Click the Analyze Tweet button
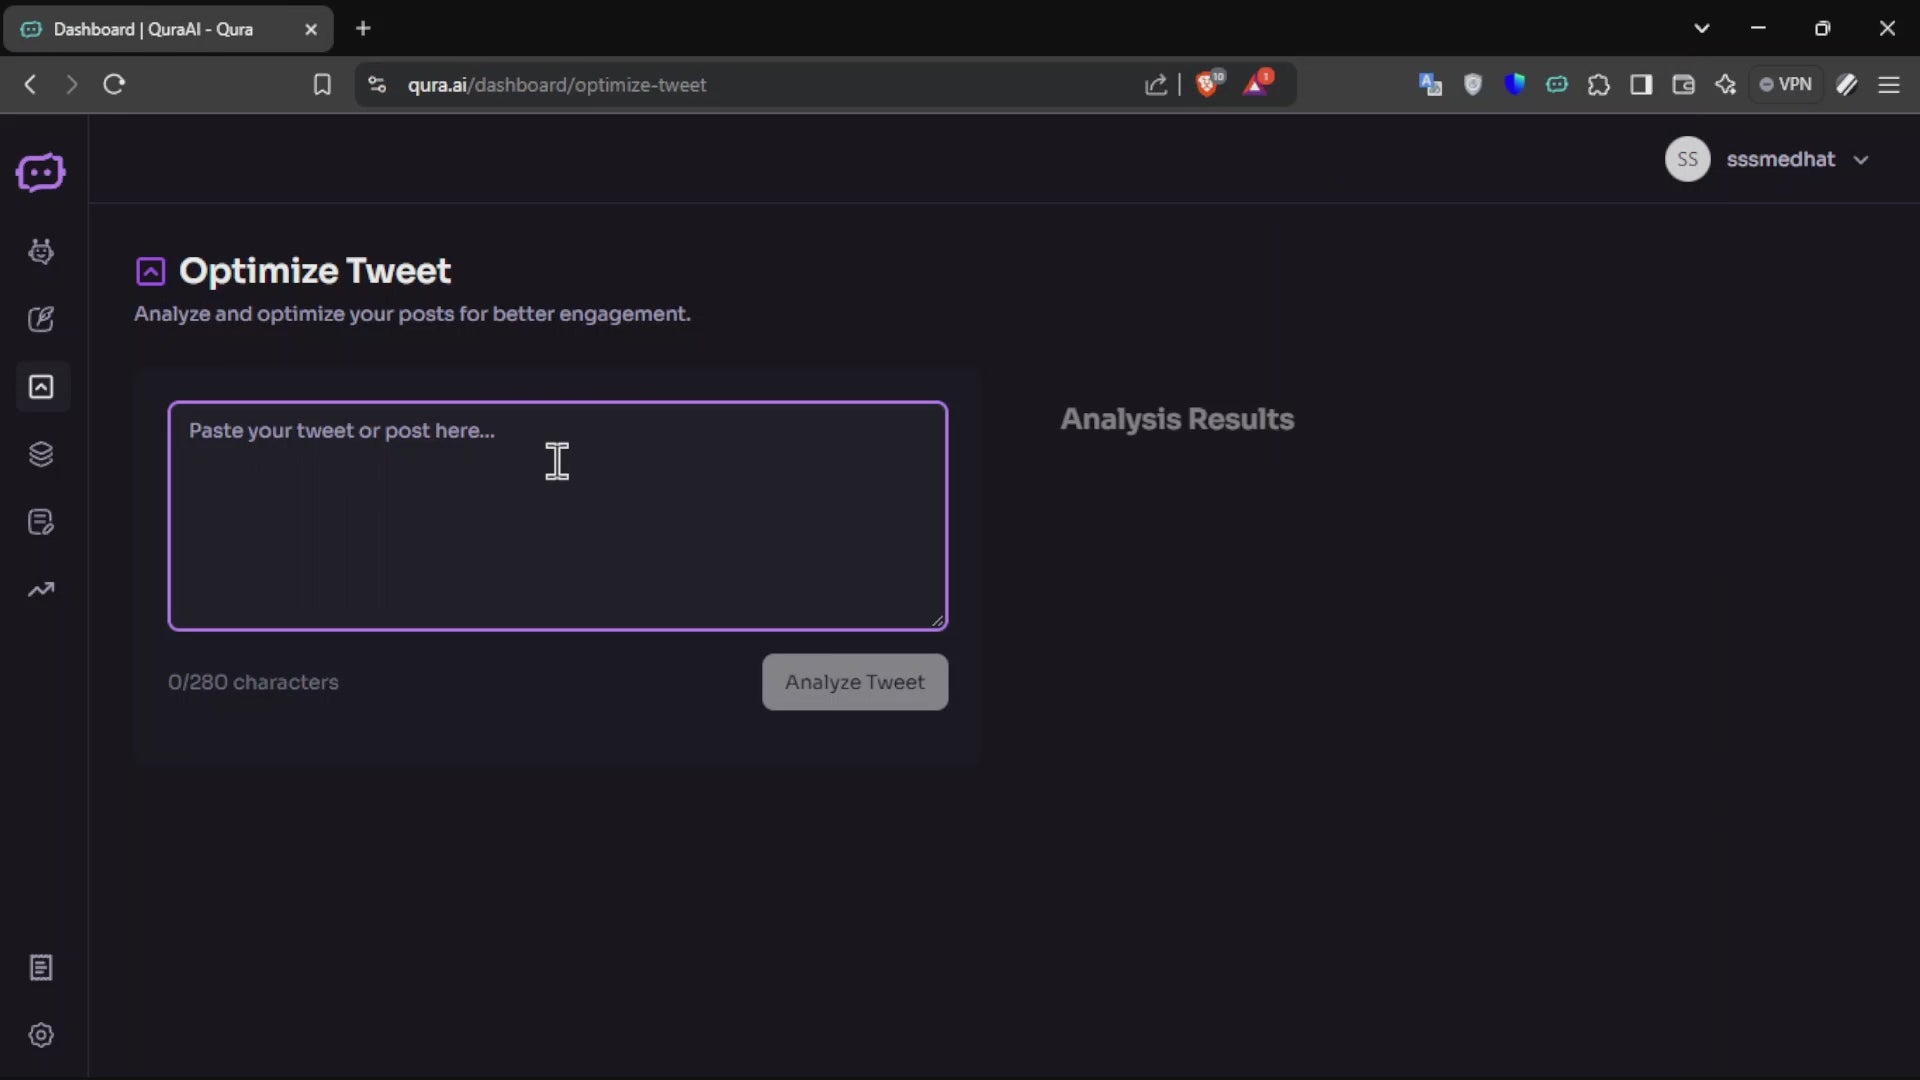Screen dimensions: 1920x1080 pyautogui.click(x=854, y=682)
